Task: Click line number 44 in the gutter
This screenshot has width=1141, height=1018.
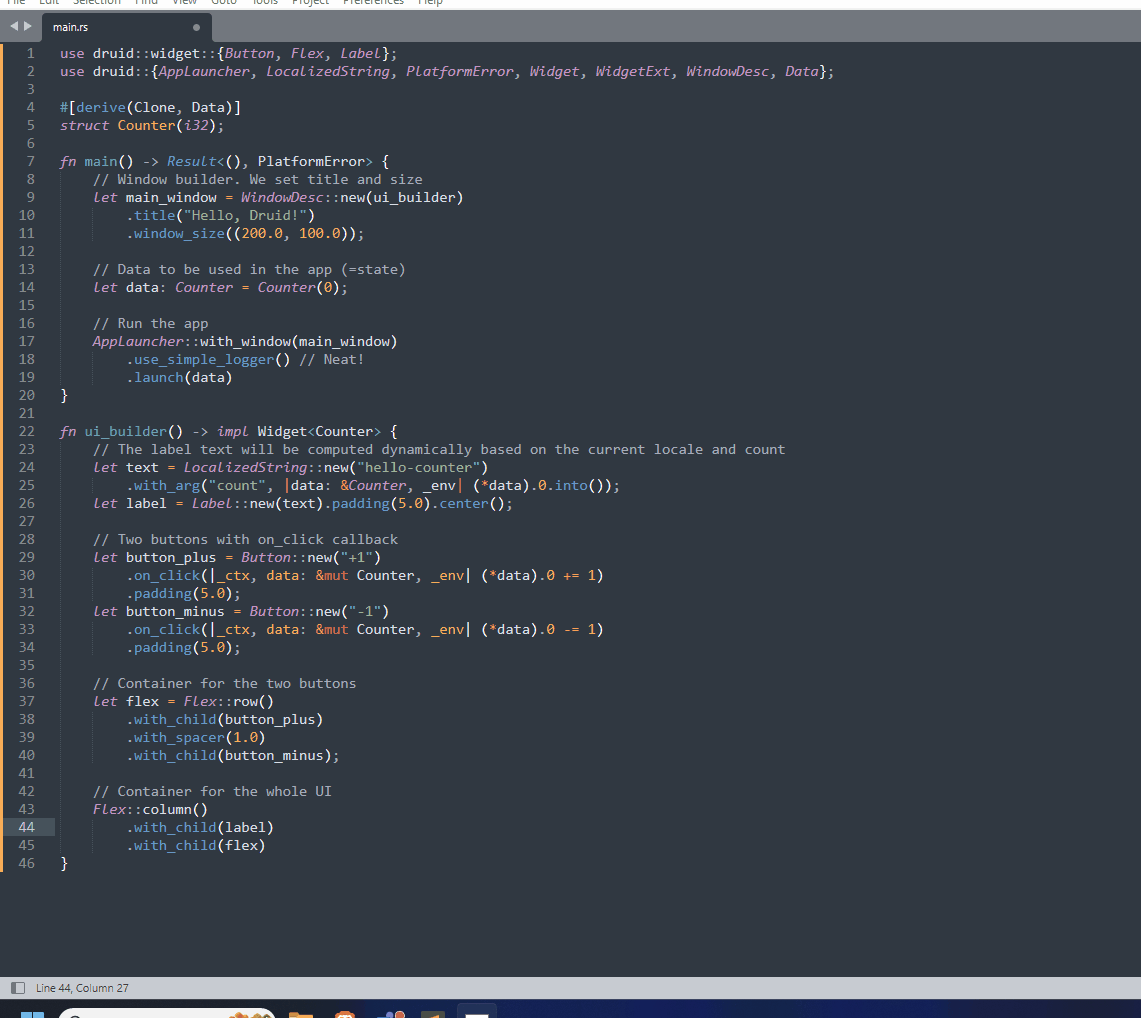Action: [x=26, y=827]
